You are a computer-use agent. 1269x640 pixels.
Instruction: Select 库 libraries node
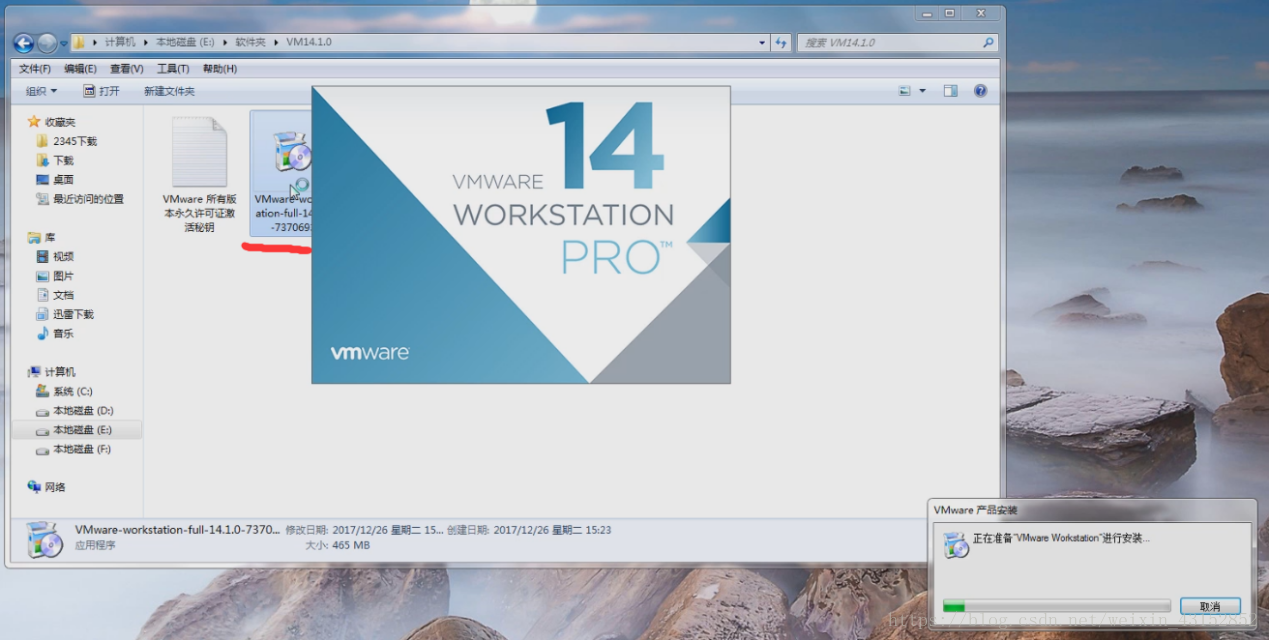pyautogui.click(x=42, y=238)
